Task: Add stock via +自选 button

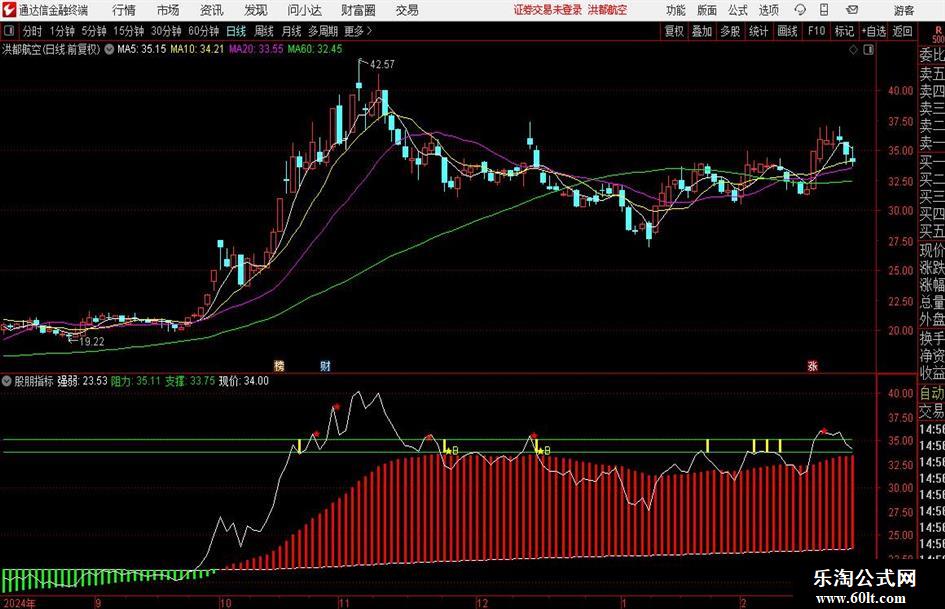Action: pos(873,31)
